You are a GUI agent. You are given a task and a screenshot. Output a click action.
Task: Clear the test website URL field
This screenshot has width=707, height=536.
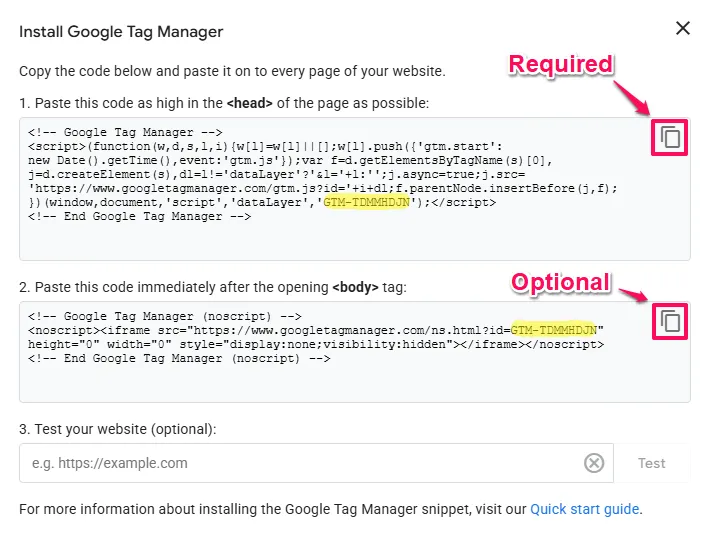(594, 463)
